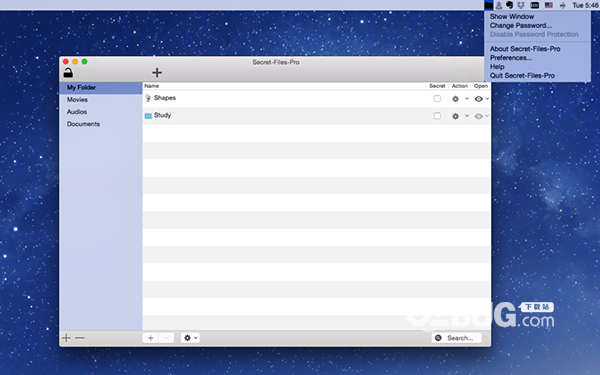The height and width of the screenshot is (375, 600).
Task: Click the large plus icon in the toolbar
Action: (157, 72)
